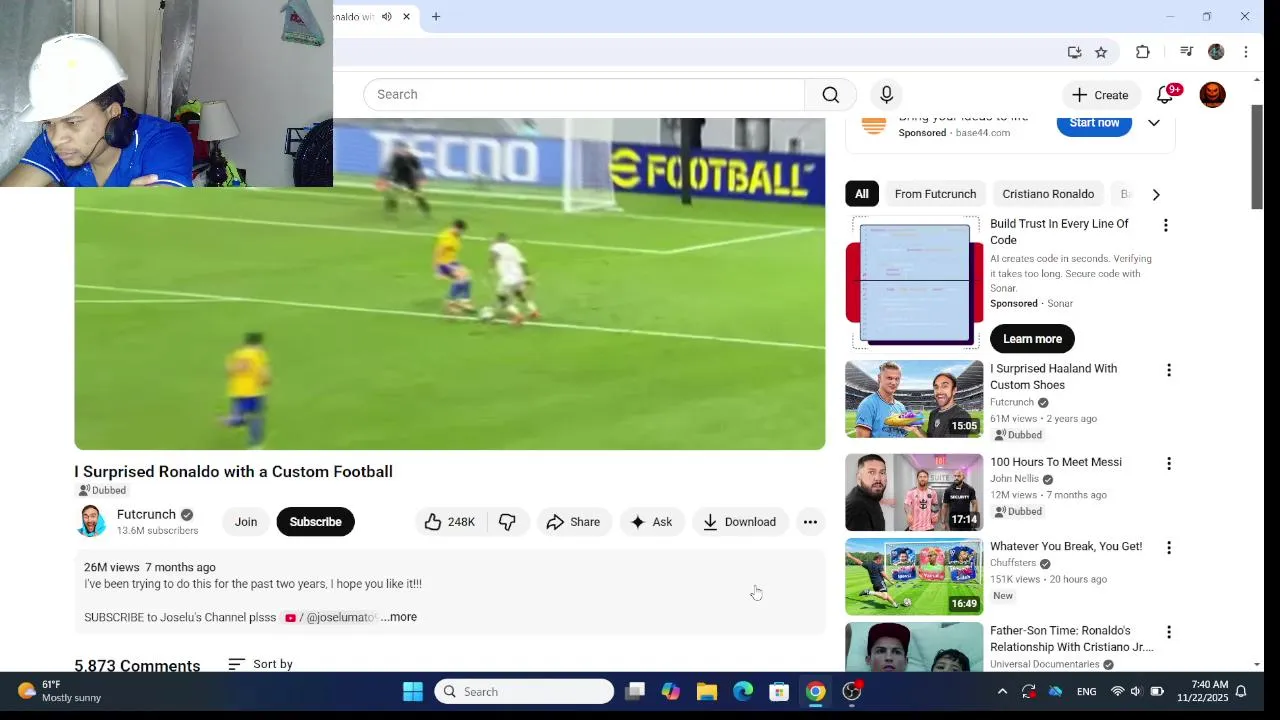The height and width of the screenshot is (720, 1280).
Task: Click Join channel button
Action: [x=246, y=522]
